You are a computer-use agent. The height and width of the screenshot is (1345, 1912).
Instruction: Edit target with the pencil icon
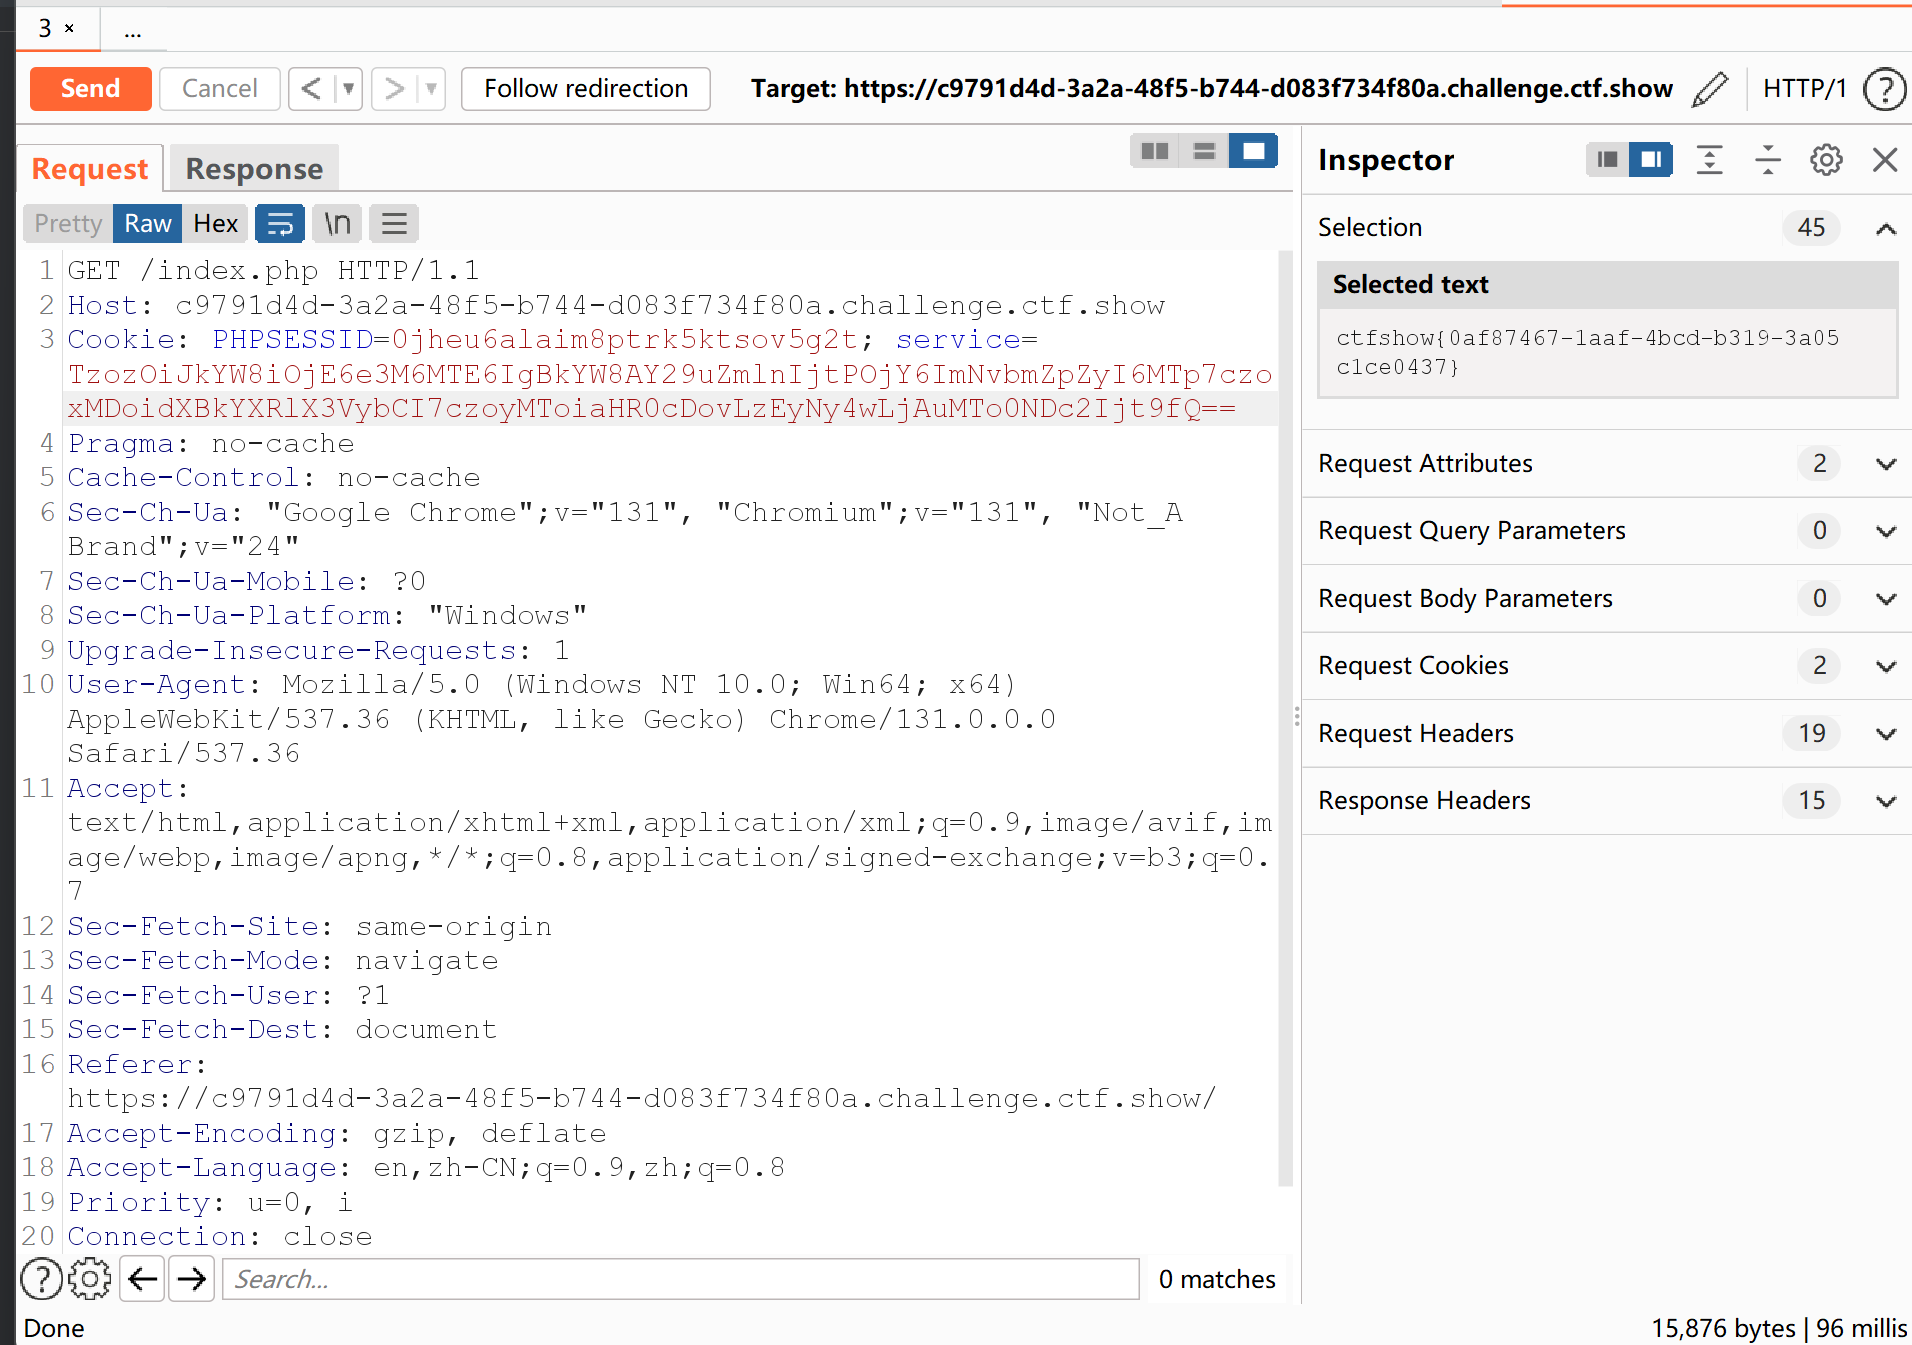(x=1710, y=89)
